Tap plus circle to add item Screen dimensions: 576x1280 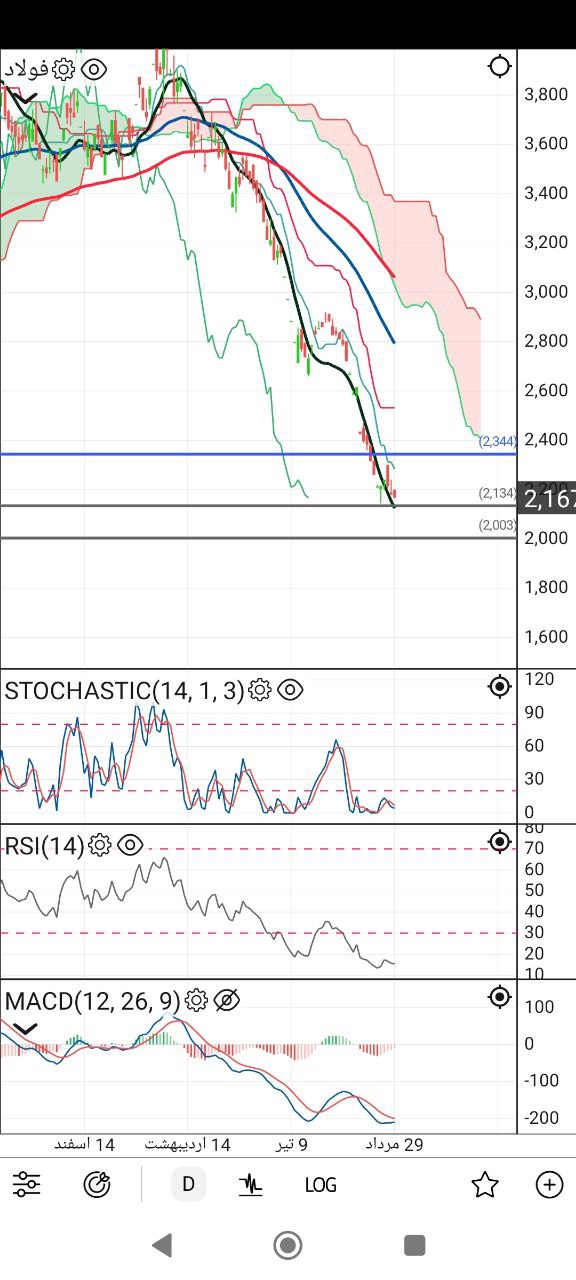(x=549, y=1185)
